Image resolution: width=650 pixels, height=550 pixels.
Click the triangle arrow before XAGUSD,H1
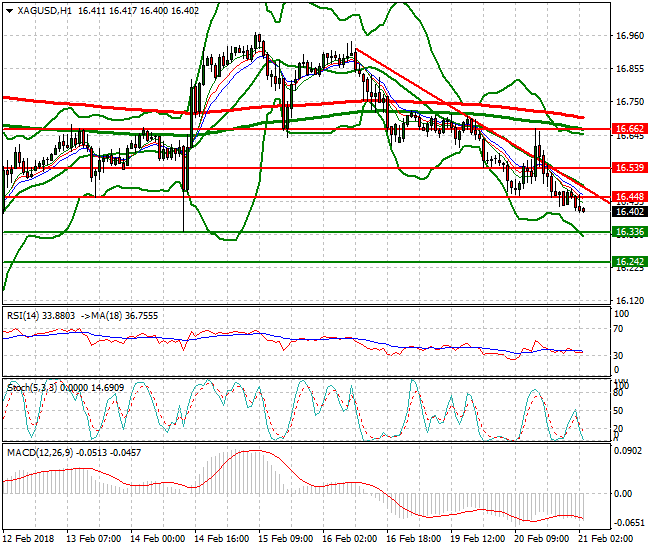10,11
